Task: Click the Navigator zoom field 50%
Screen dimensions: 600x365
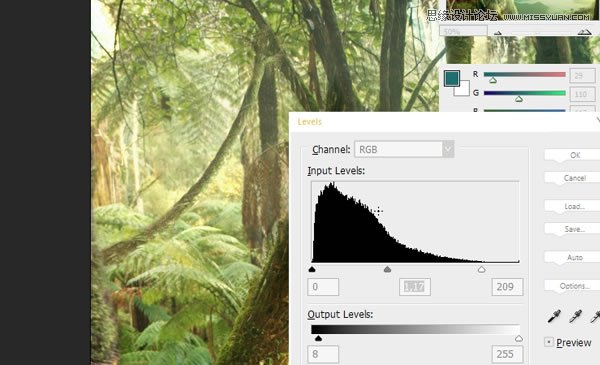Action: pos(463,31)
